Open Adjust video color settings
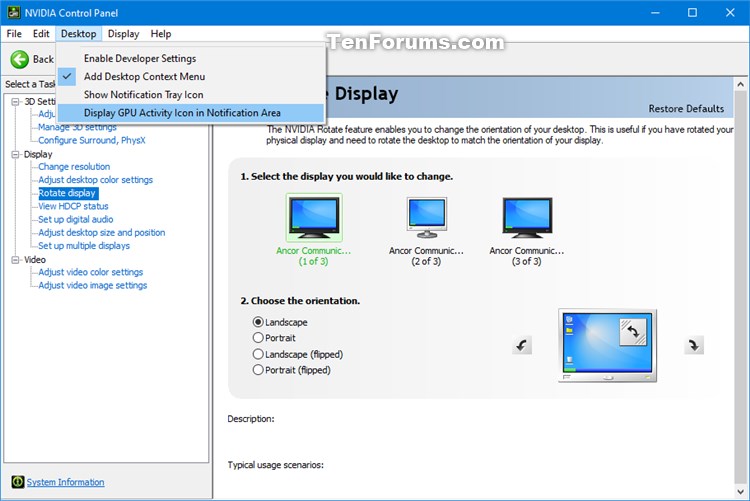The image size is (750, 501). click(x=91, y=272)
